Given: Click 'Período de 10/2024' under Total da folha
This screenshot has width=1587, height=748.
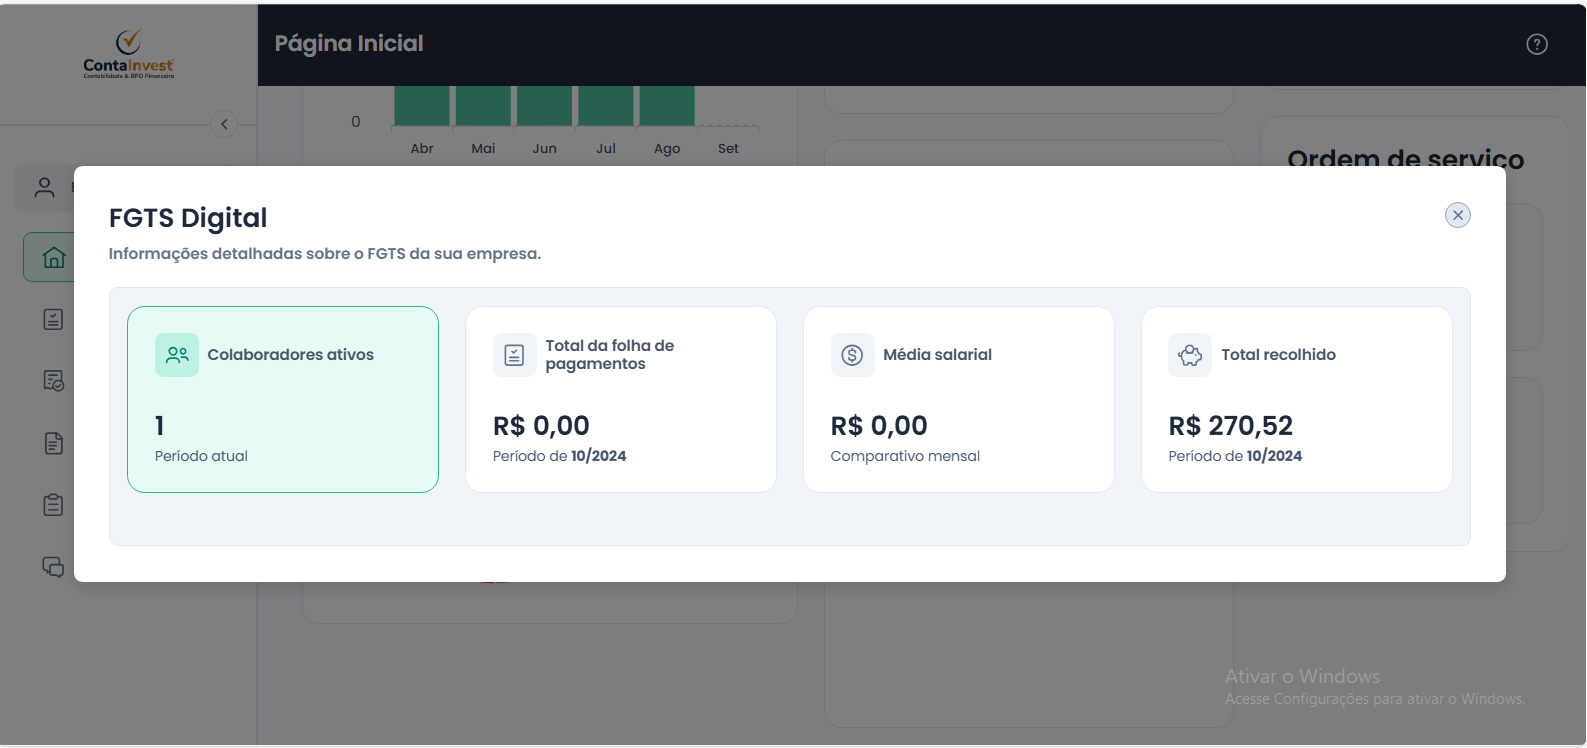Looking at the screenshot, I should [x=559, y=456].
